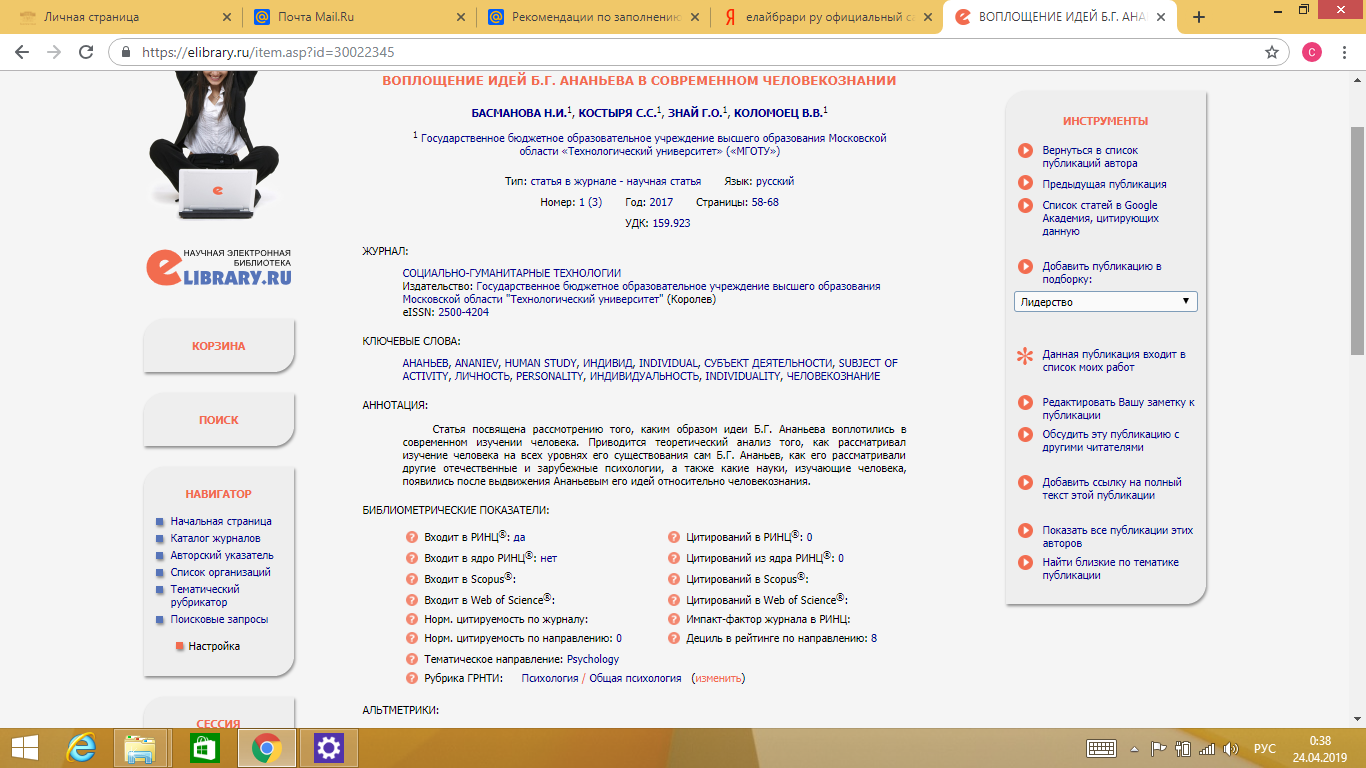Open journal СОЦИАЛЬНО-ГУМАНИТАРНЫЕ ТЕХНОЛОГИИ

click(511, 273)
